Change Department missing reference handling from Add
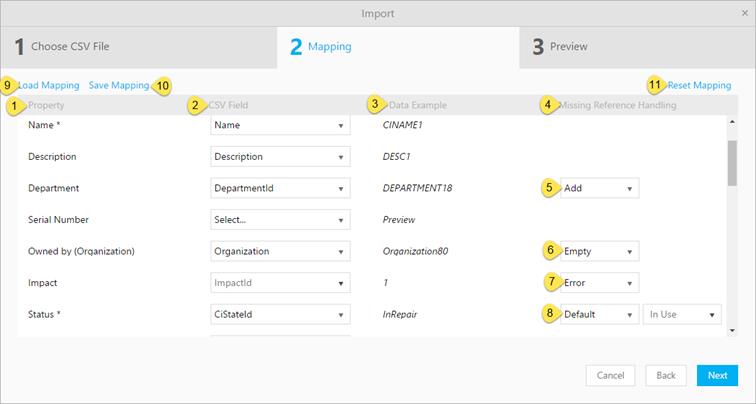The height and width of the screenshot is (404, 756). [x=598, y=188]
